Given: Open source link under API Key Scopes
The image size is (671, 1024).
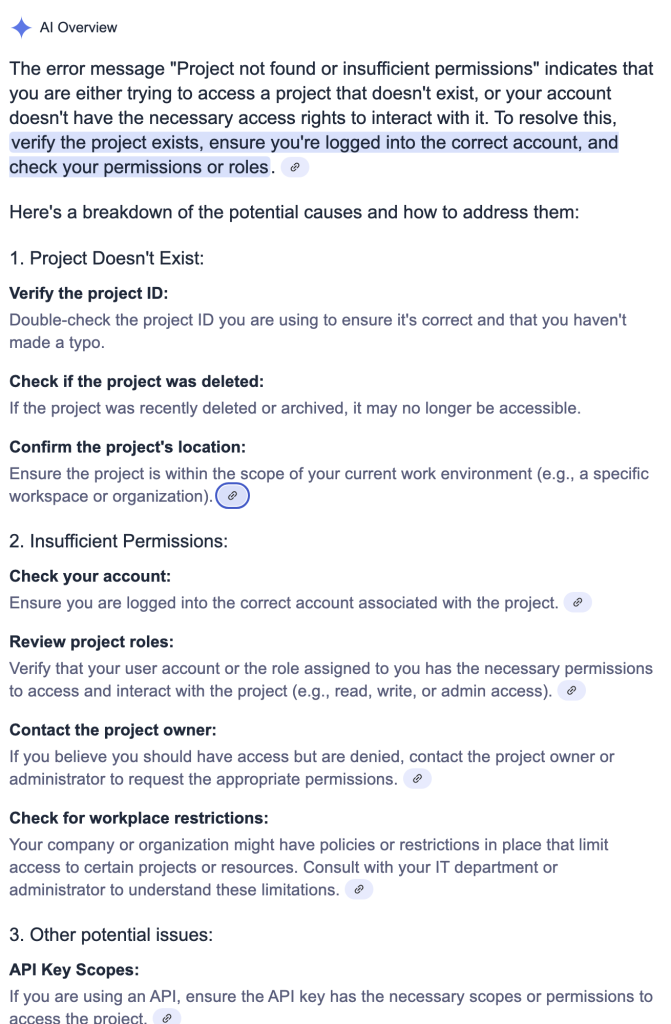Looking at the screenshot, I should (167, 1017).
